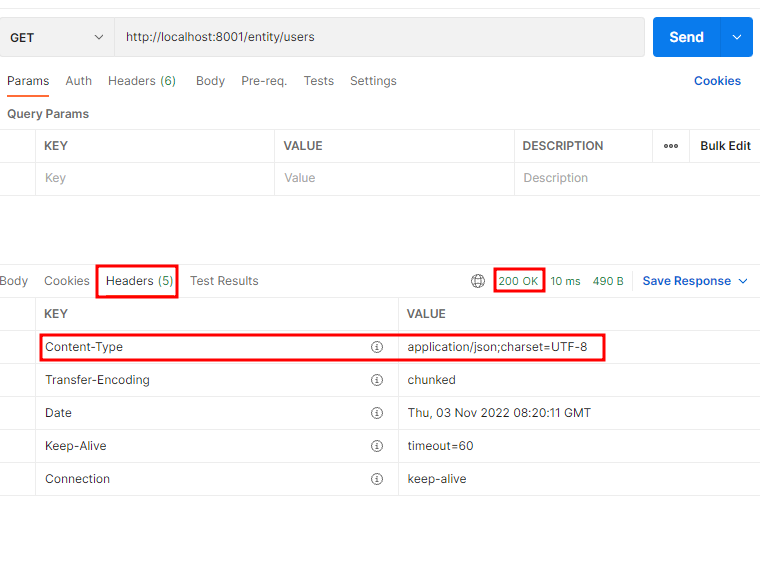
Task: Click the request URL field
Action: pos(380,37)
